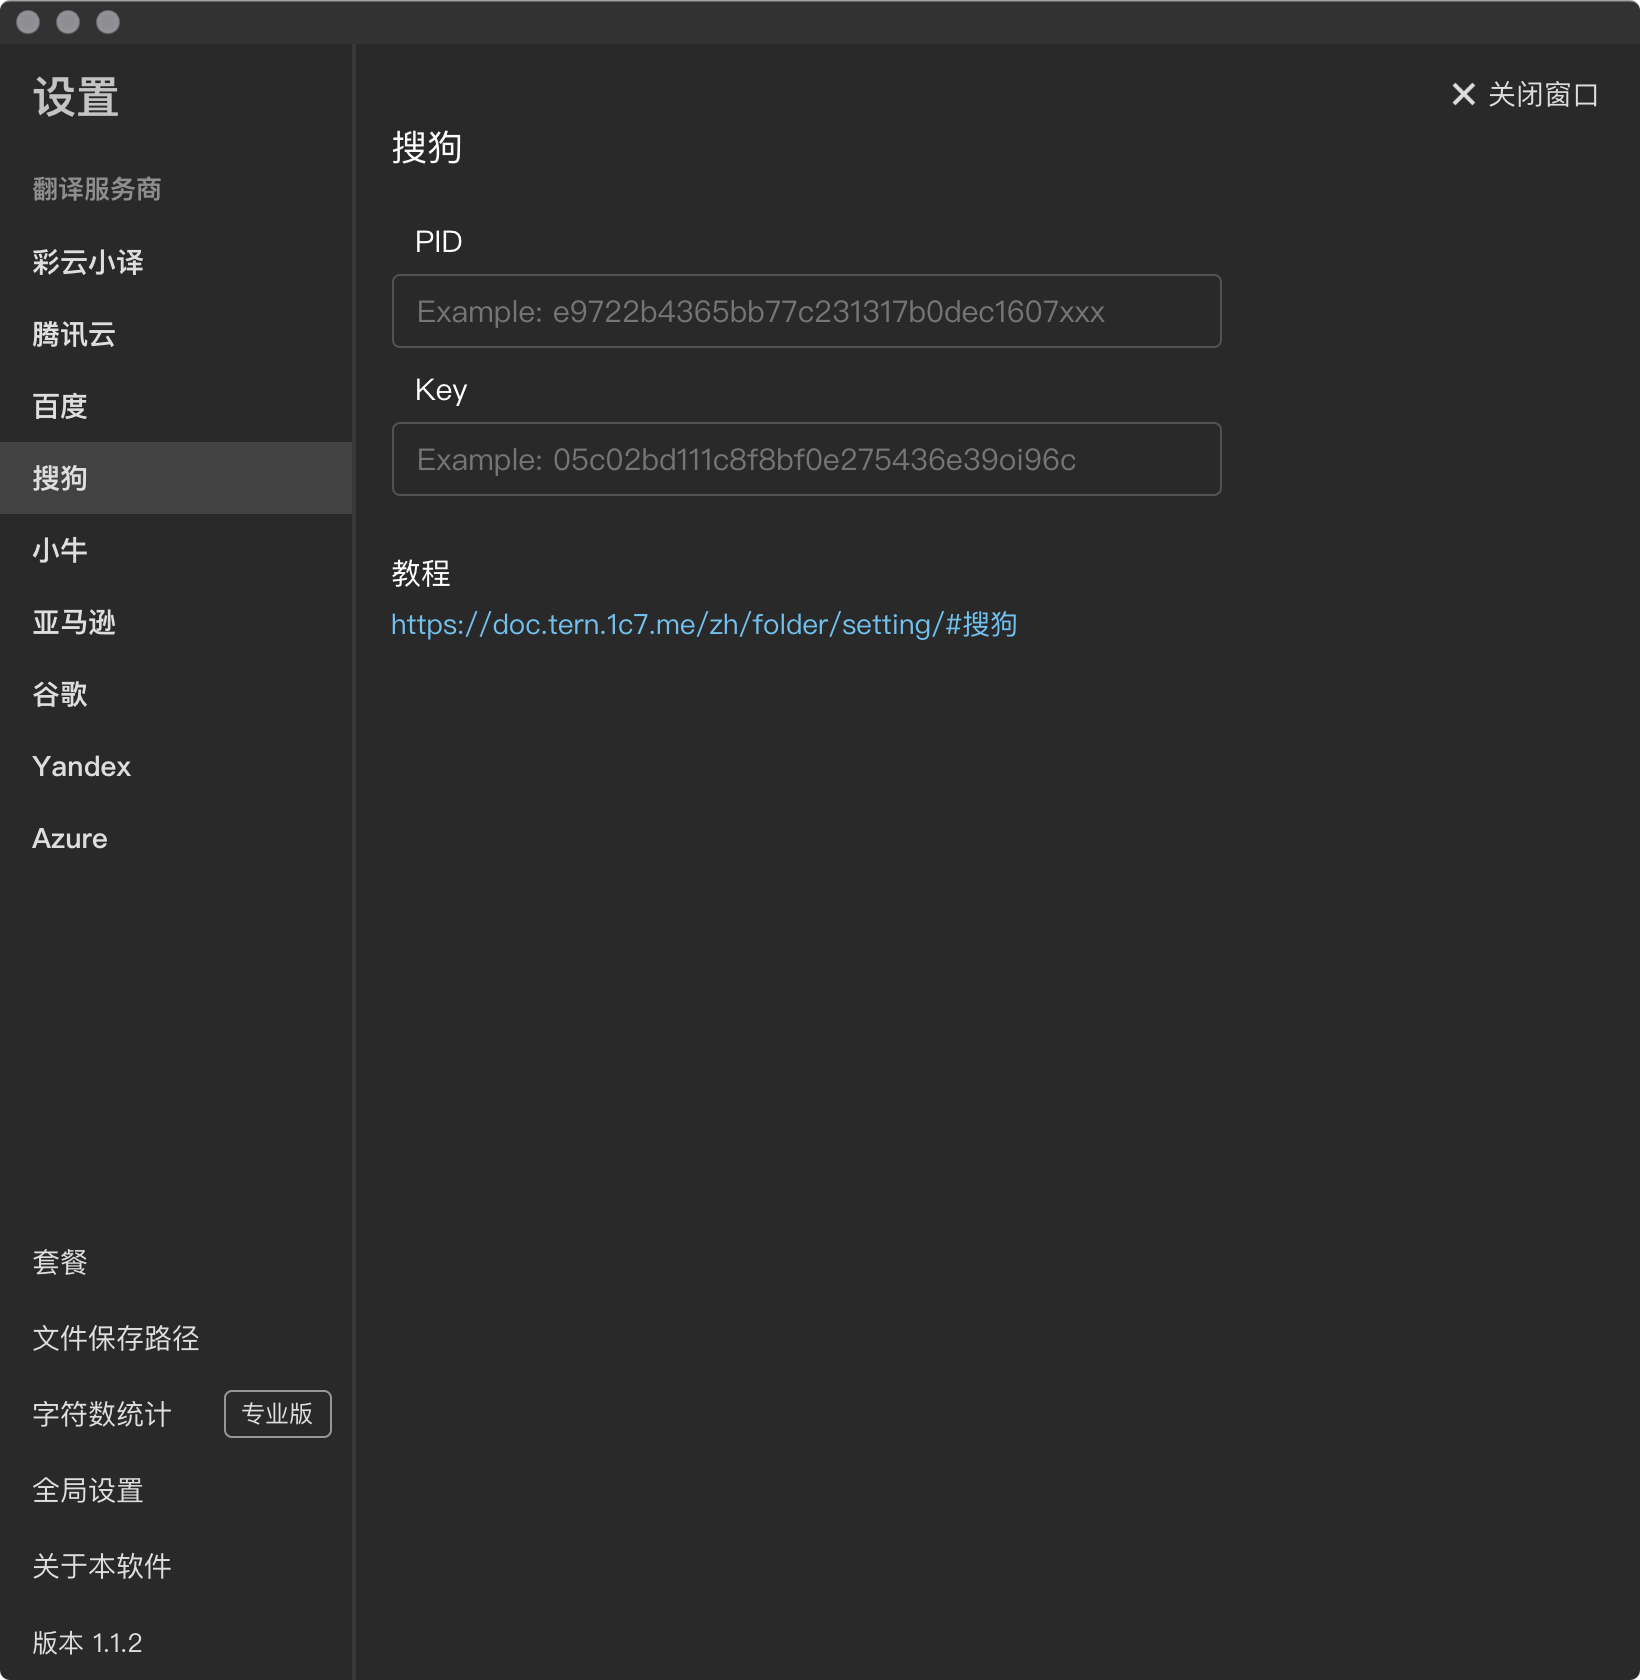Open the 套餐 plans section
The height and width of the screenshot is (1680, 1640).
[x=60, y=1262]
